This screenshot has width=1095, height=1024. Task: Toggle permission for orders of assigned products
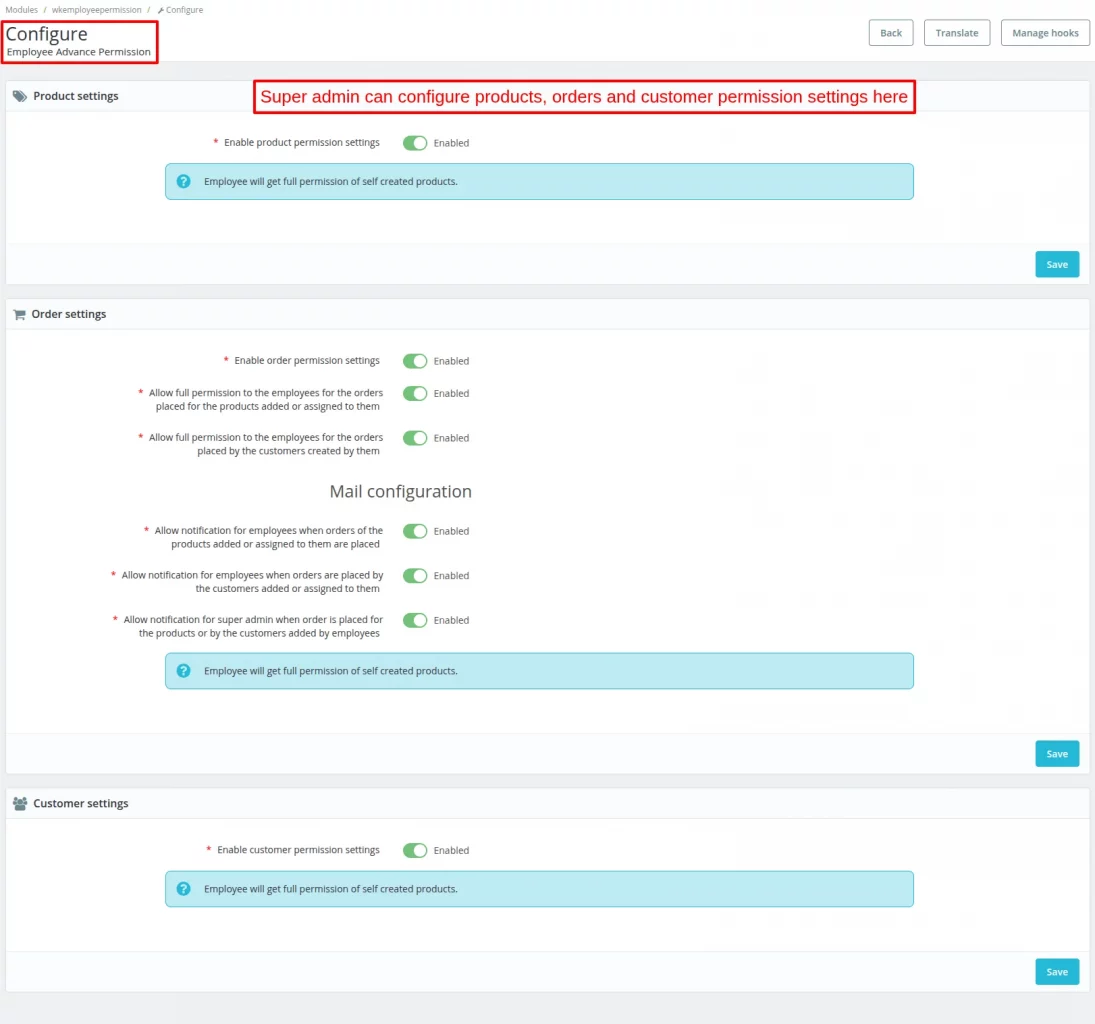coord(415,393)
